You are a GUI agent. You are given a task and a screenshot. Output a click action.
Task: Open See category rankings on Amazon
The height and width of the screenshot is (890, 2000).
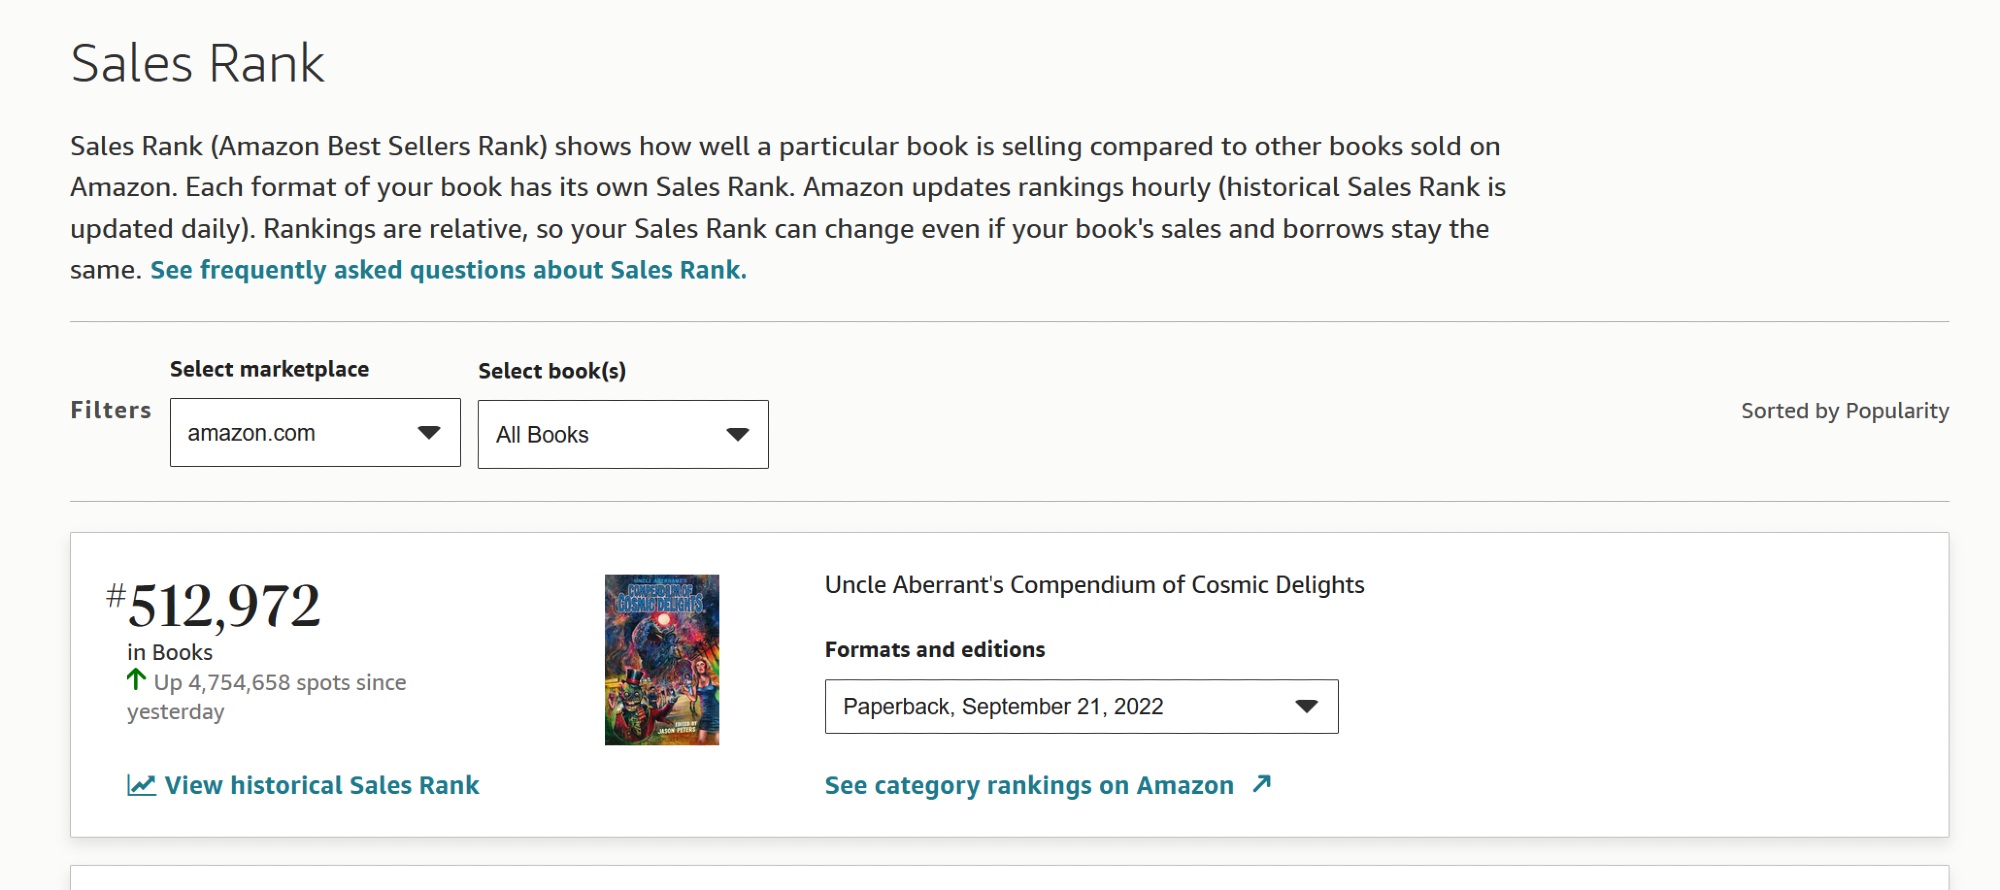pos(1029,786)
